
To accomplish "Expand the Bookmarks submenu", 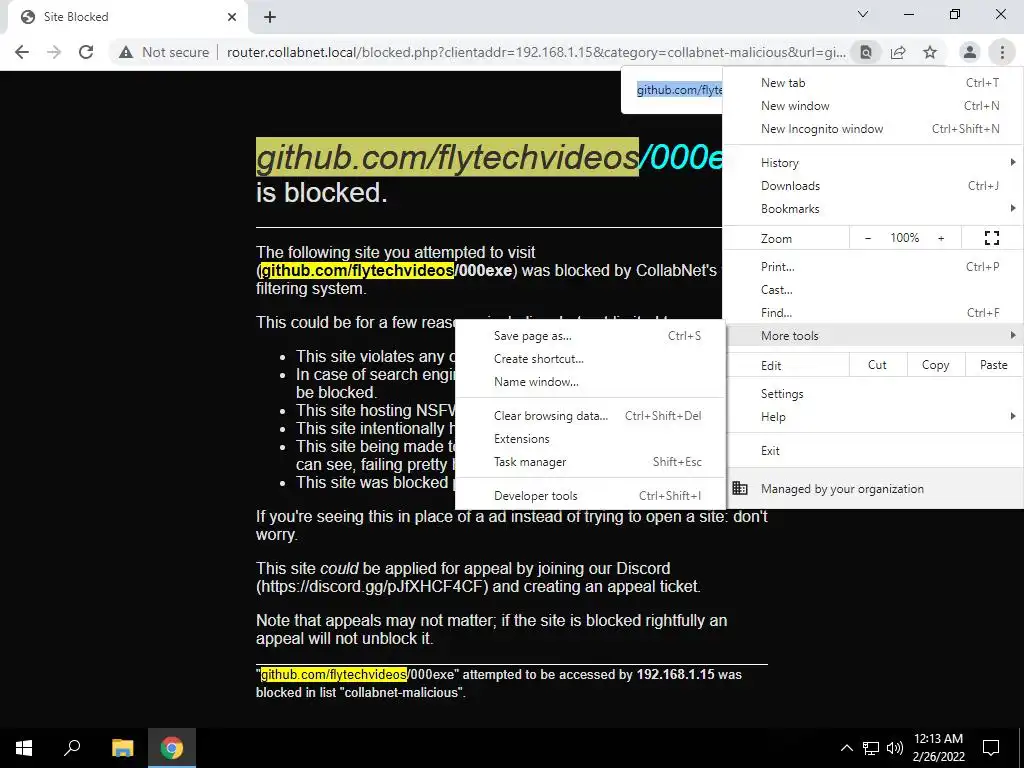I will pos(873,208).
